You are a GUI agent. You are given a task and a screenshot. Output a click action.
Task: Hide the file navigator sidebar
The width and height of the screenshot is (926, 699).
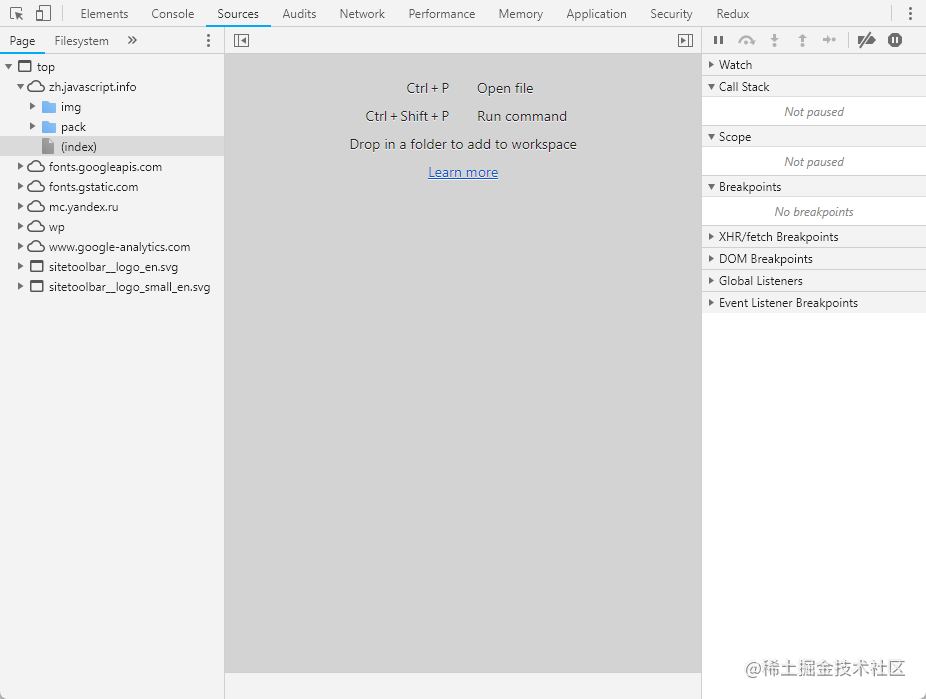click(x=241, y=40)
